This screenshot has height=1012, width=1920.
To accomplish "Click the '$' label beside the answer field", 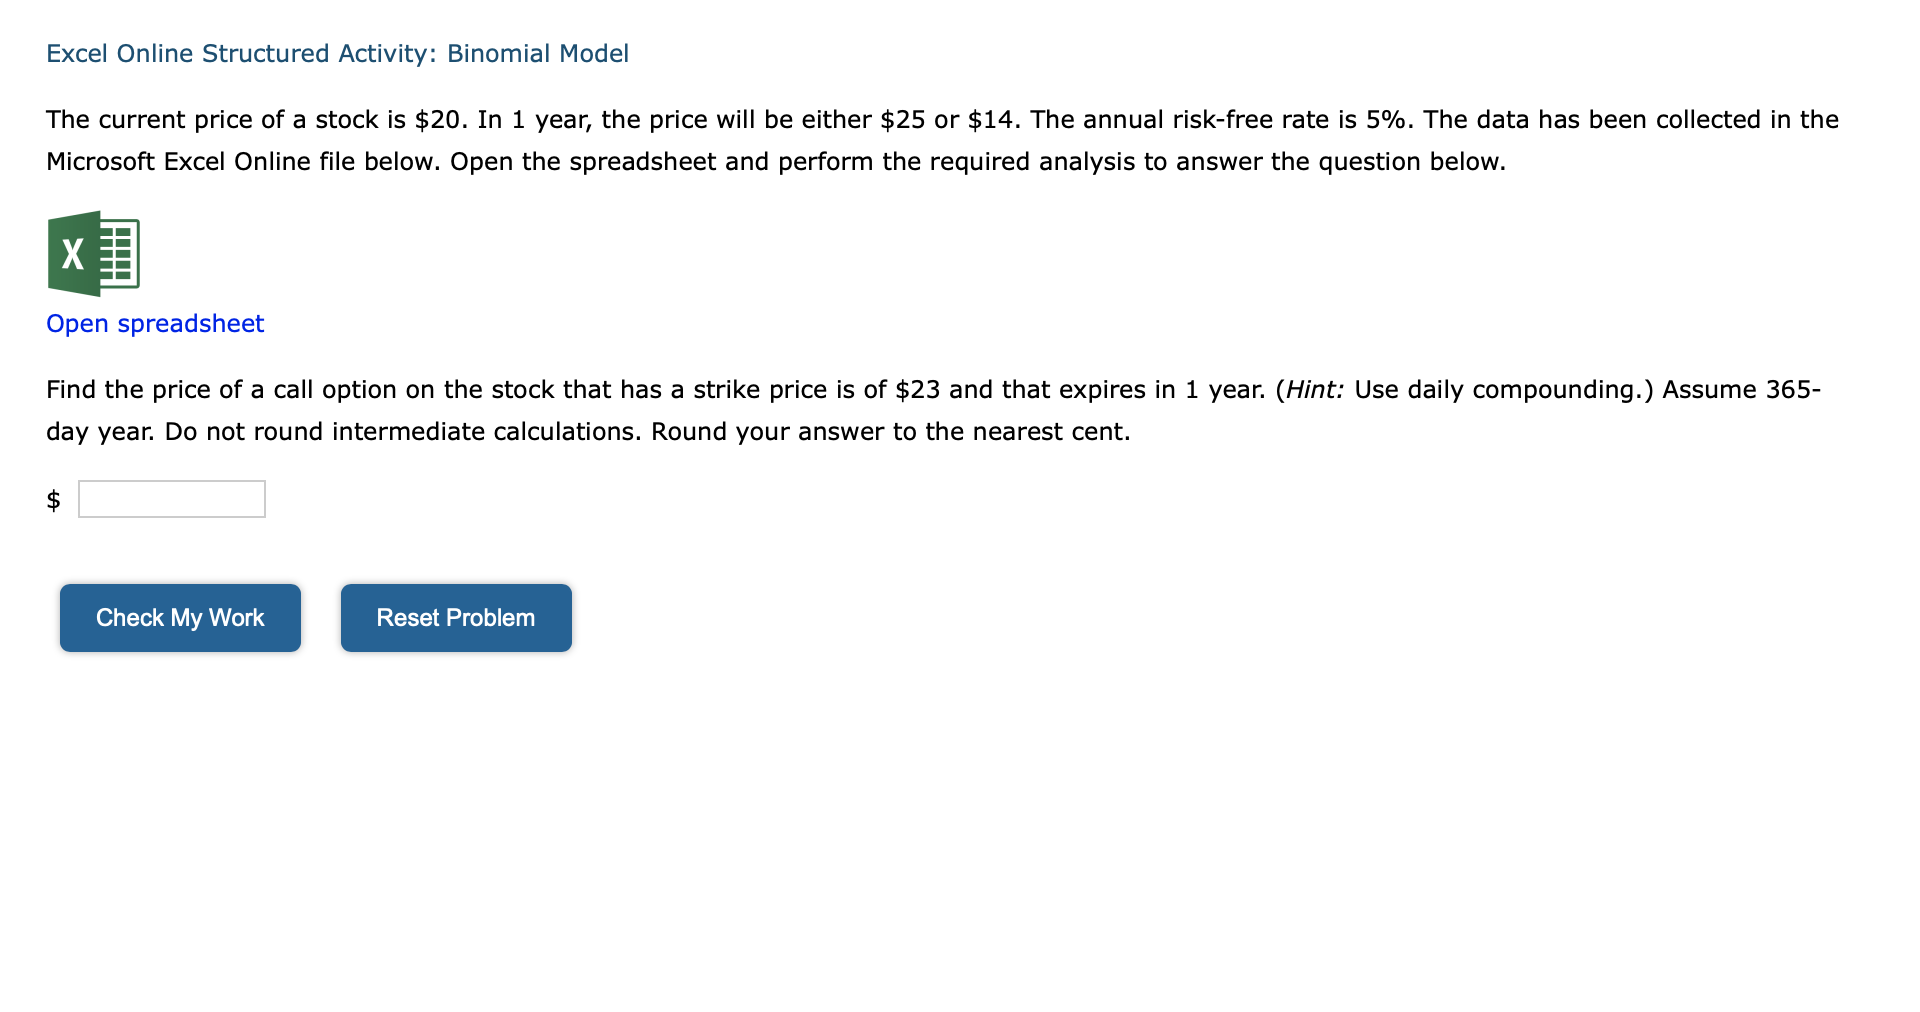I will click(x=55, y=500).
